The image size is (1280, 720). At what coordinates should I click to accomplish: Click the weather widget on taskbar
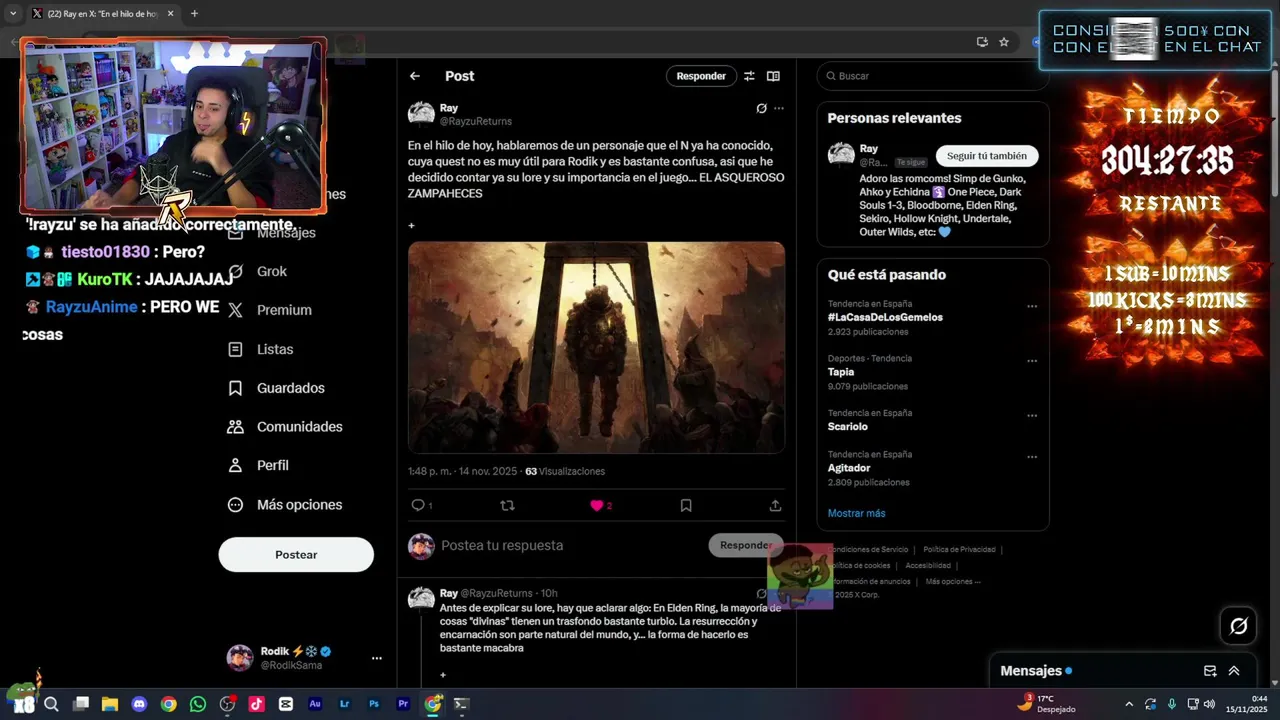1047,703
